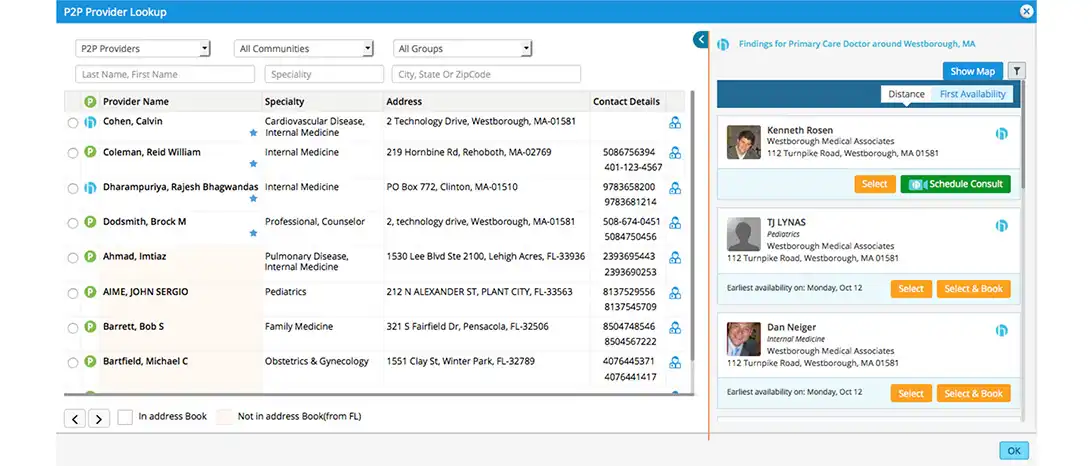Switch to the Distance tab

906,94
